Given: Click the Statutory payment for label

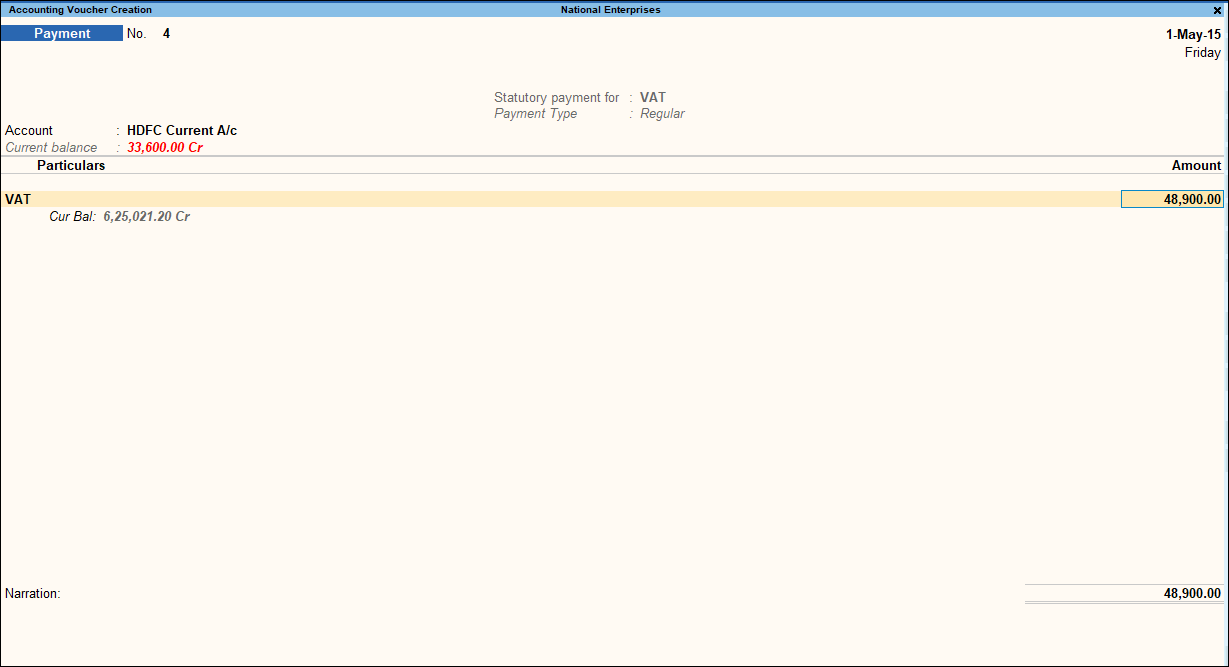Looking at the screenshot, I should pyautogui.click(x=557, y=98).
